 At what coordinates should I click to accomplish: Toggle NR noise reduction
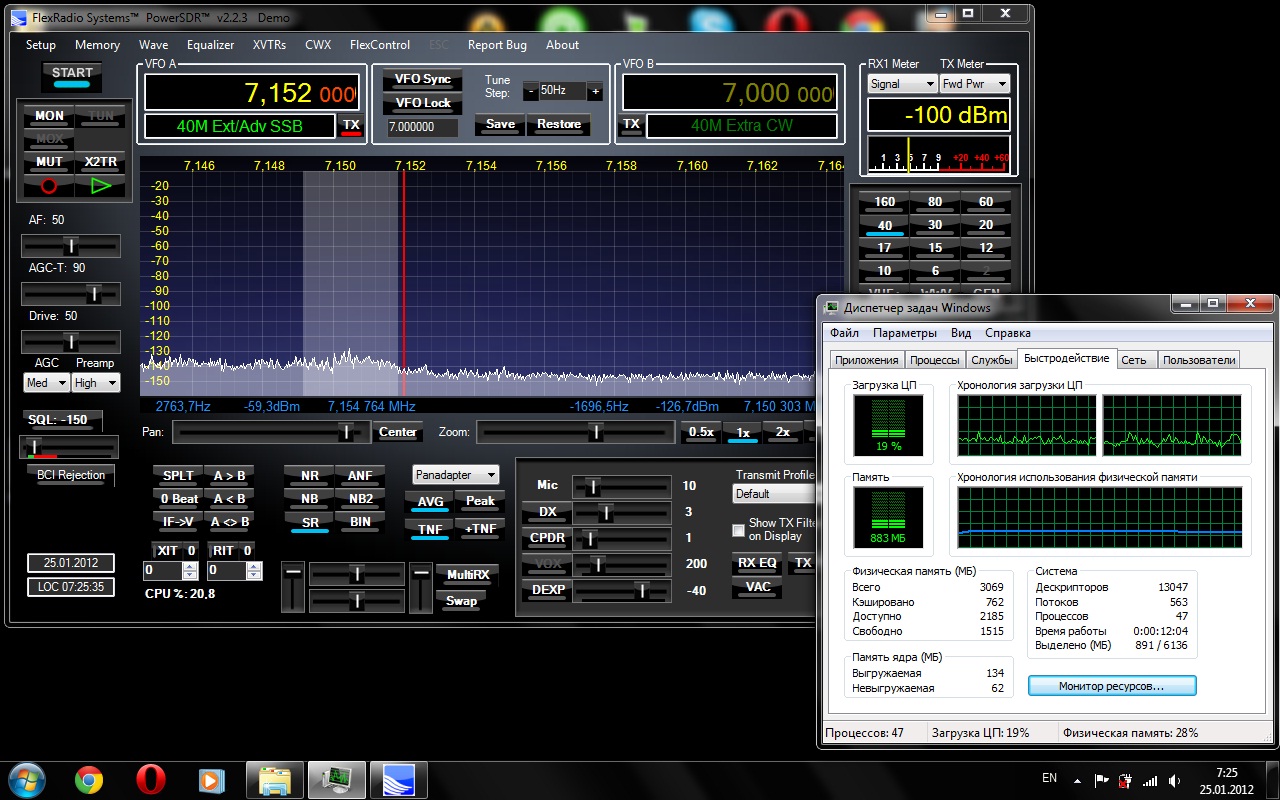coord(310,476)
